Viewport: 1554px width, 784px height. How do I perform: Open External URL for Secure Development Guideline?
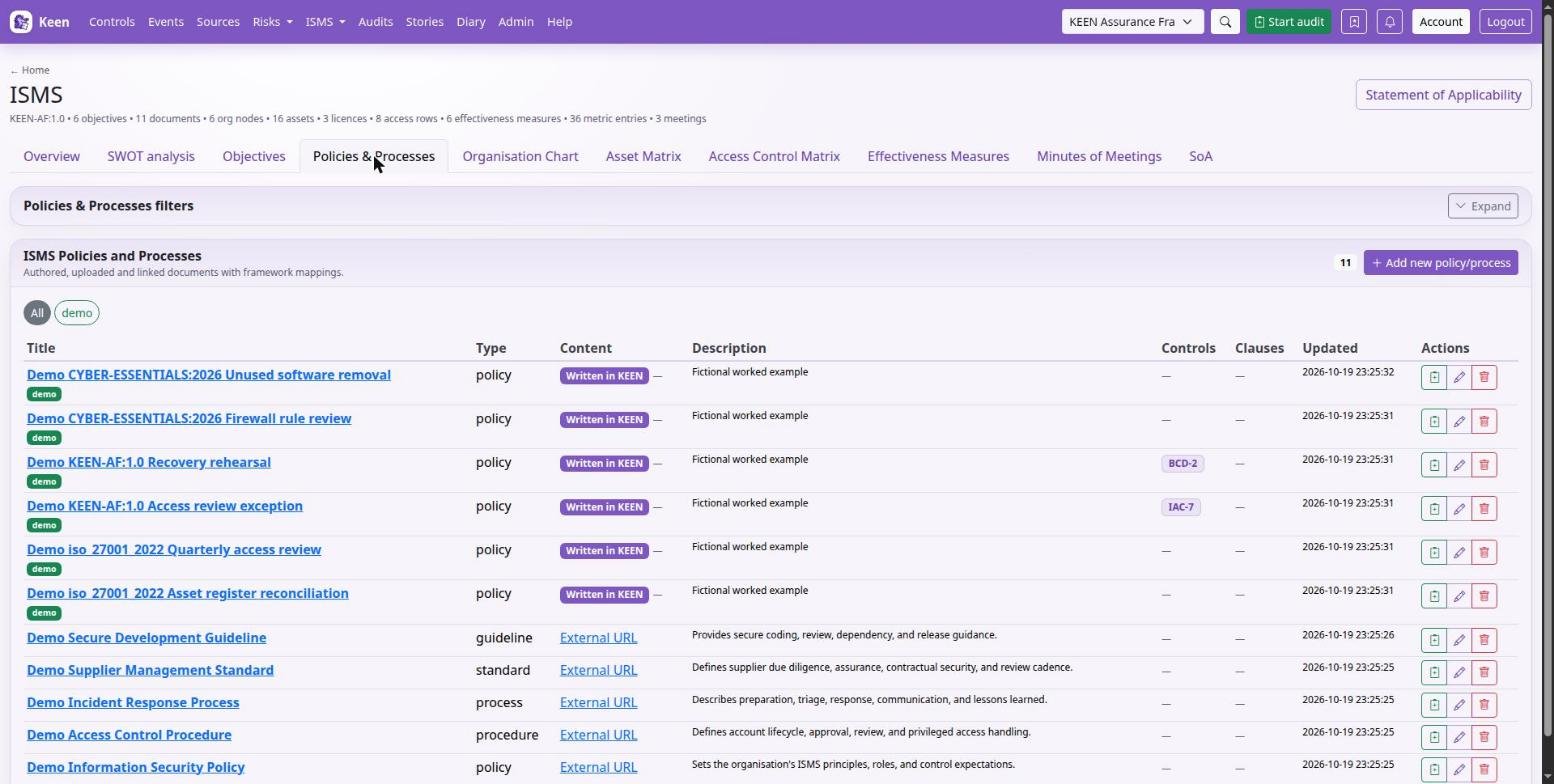598,638
